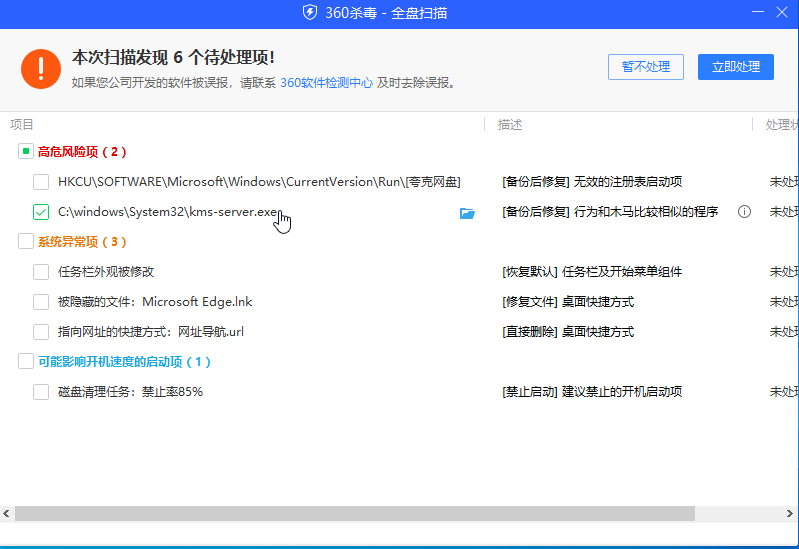This screenshot has height=549, width=799.
Task: Check the 磁盘清理任务 item checkbox
Action: click(x=41, y=392)
